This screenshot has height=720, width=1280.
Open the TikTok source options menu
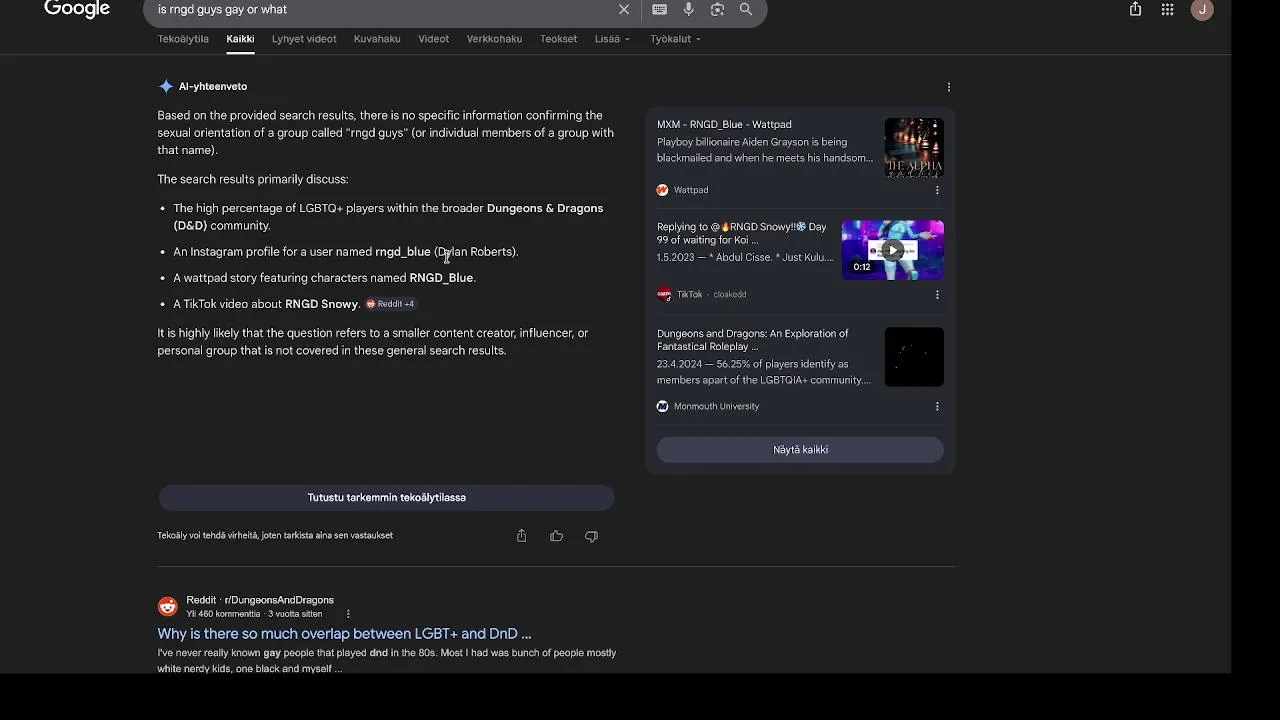tap(937, 295)
